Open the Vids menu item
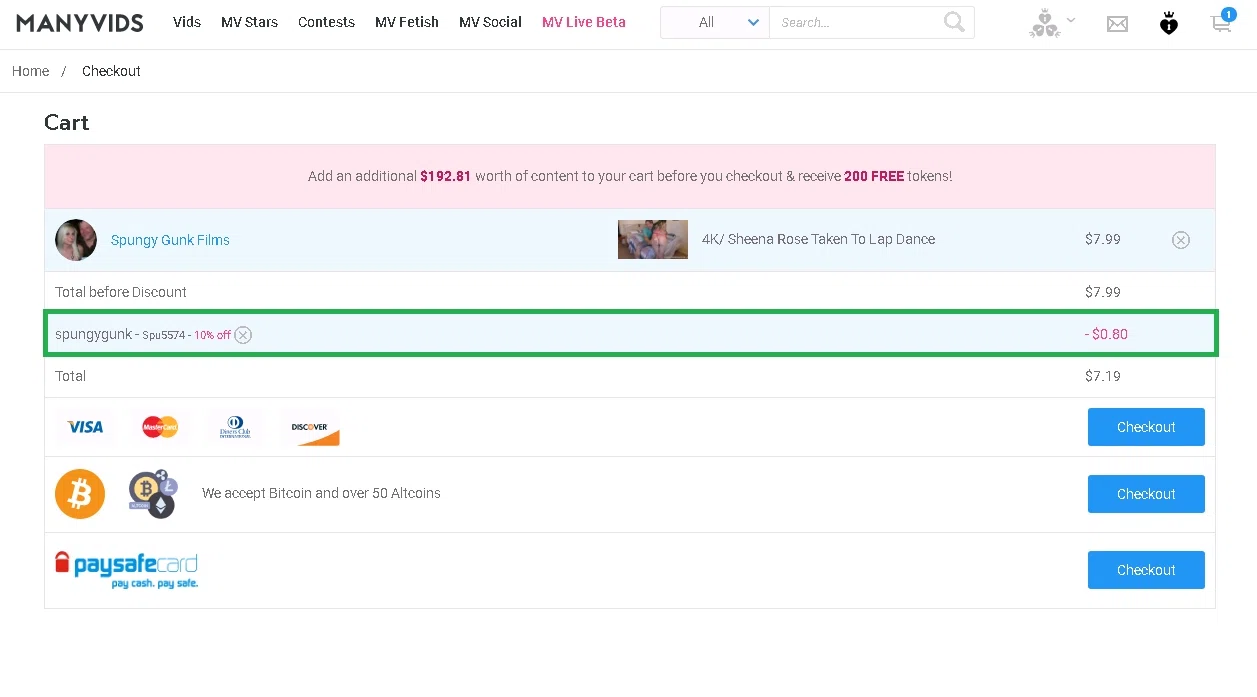This screenshot has width=1257, height=697. point(187,22)
